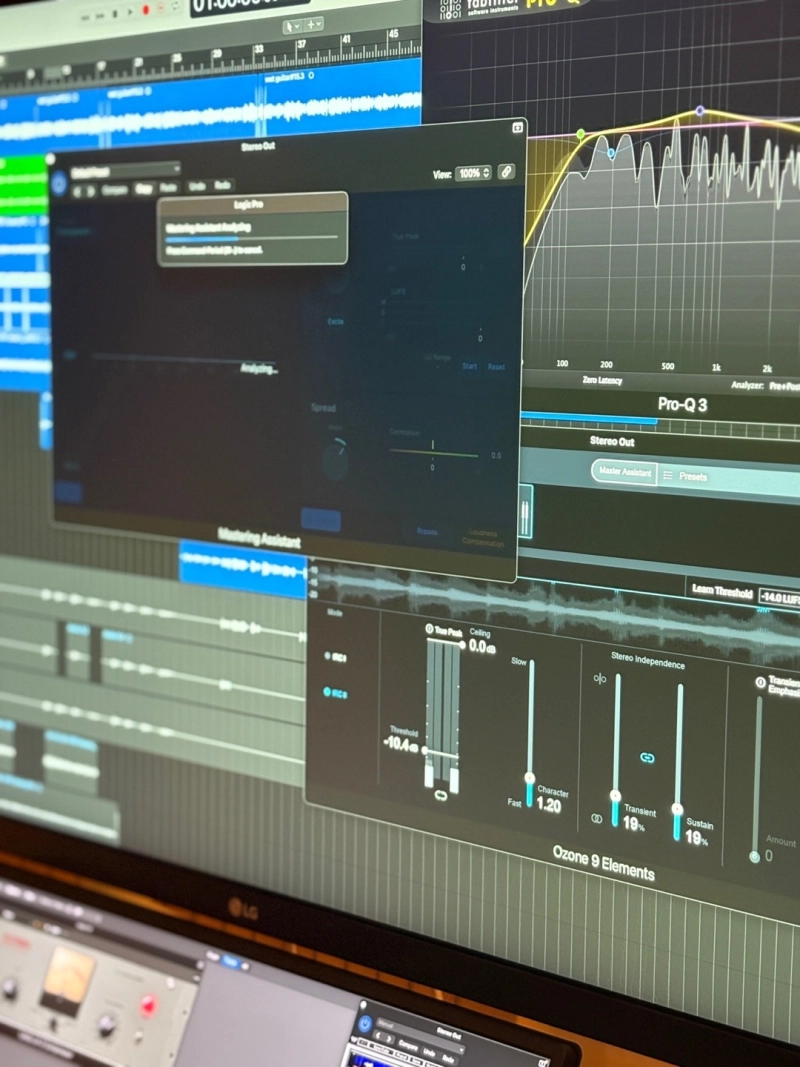Viewport: 800px width, 1067px height.
Task: Click the Ozone transient/sustain link icon
Action: [x=647, y=758]
